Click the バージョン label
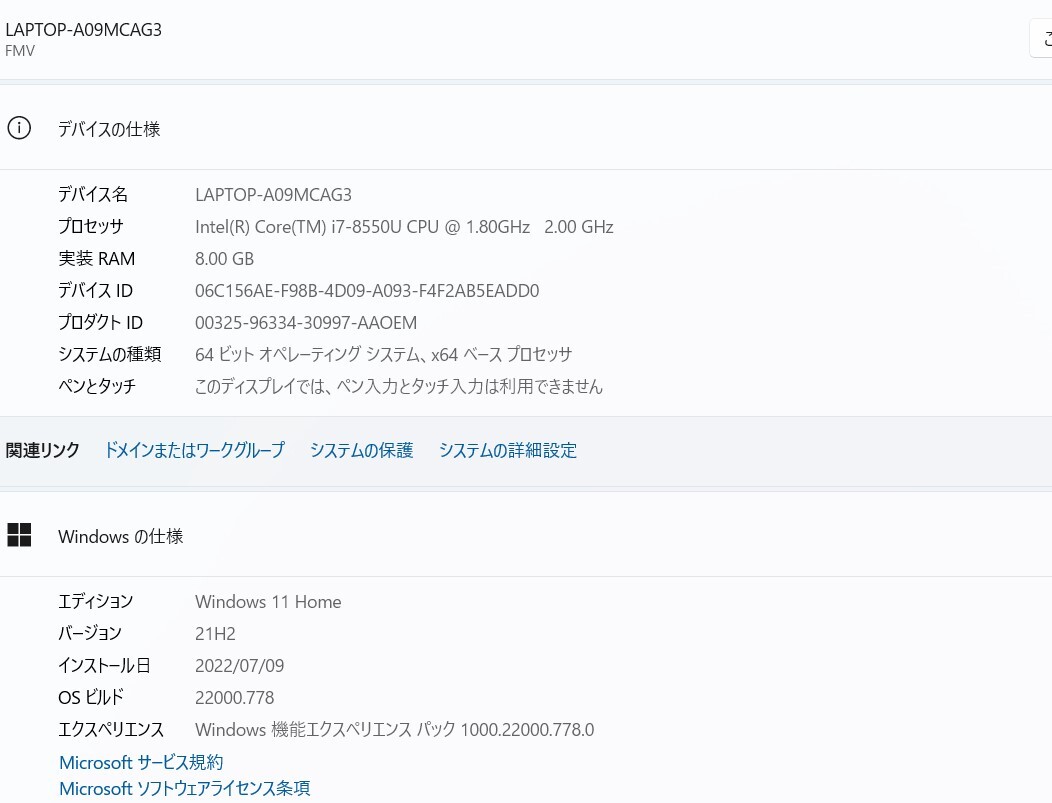 (x=90, y=633)
